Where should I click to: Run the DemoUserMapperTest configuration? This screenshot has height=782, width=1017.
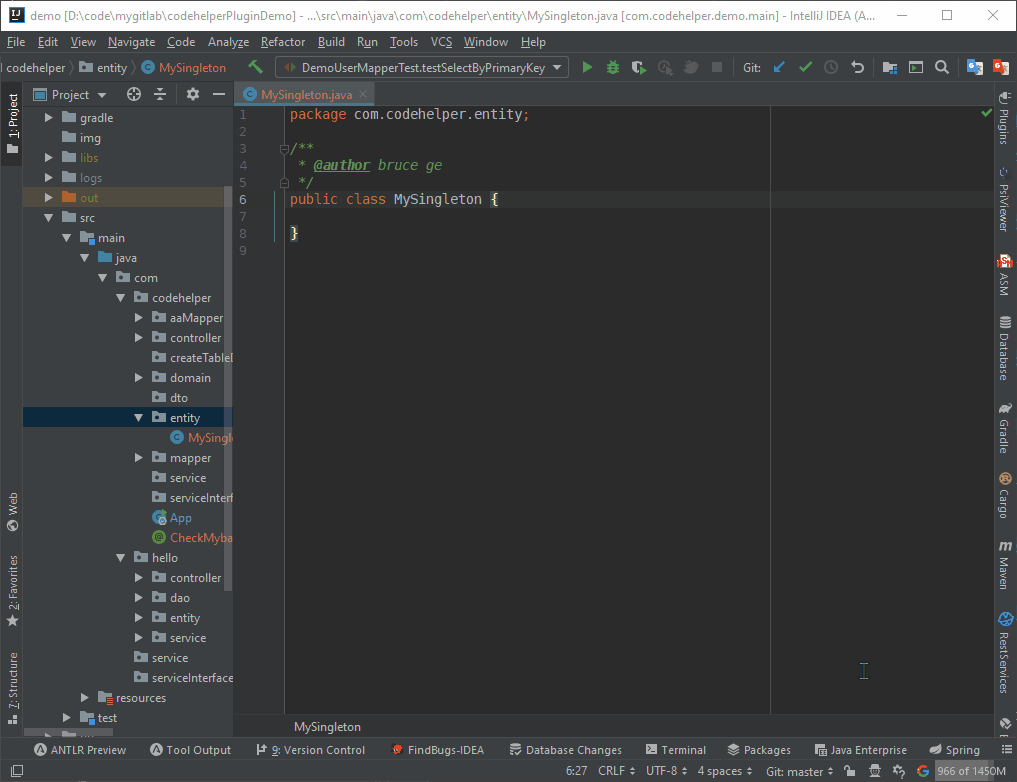[587, 67]
